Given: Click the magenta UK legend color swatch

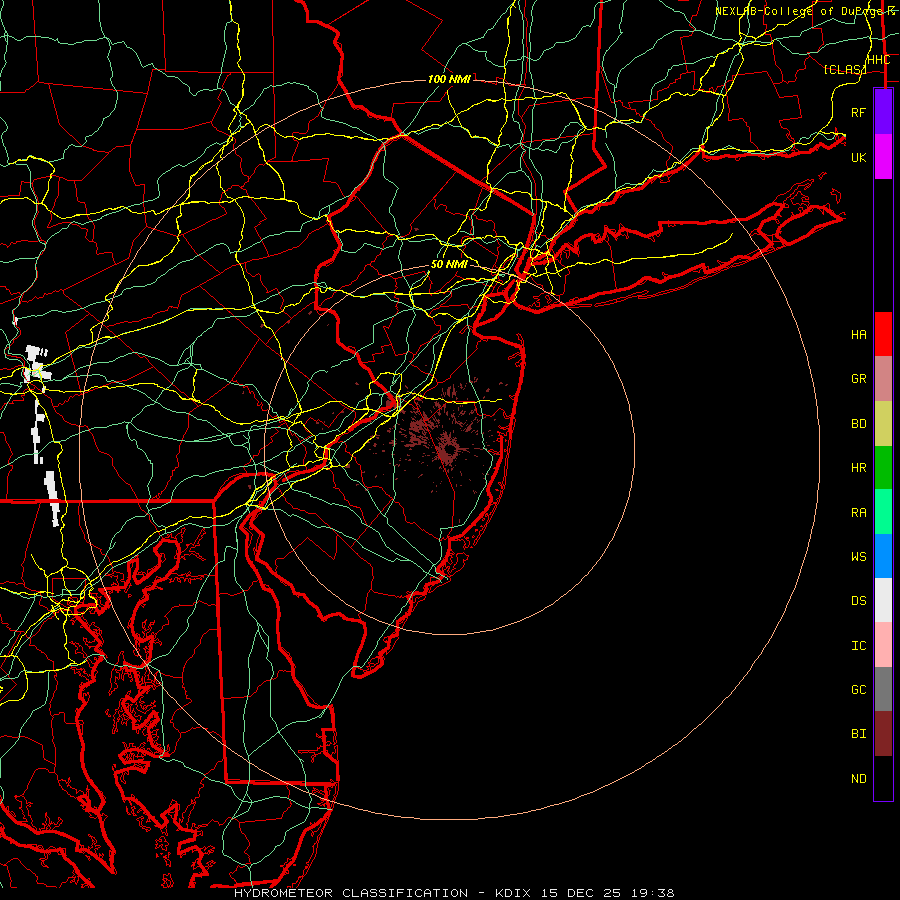Looking at the screenshot, I should click(x=883, y=157).
